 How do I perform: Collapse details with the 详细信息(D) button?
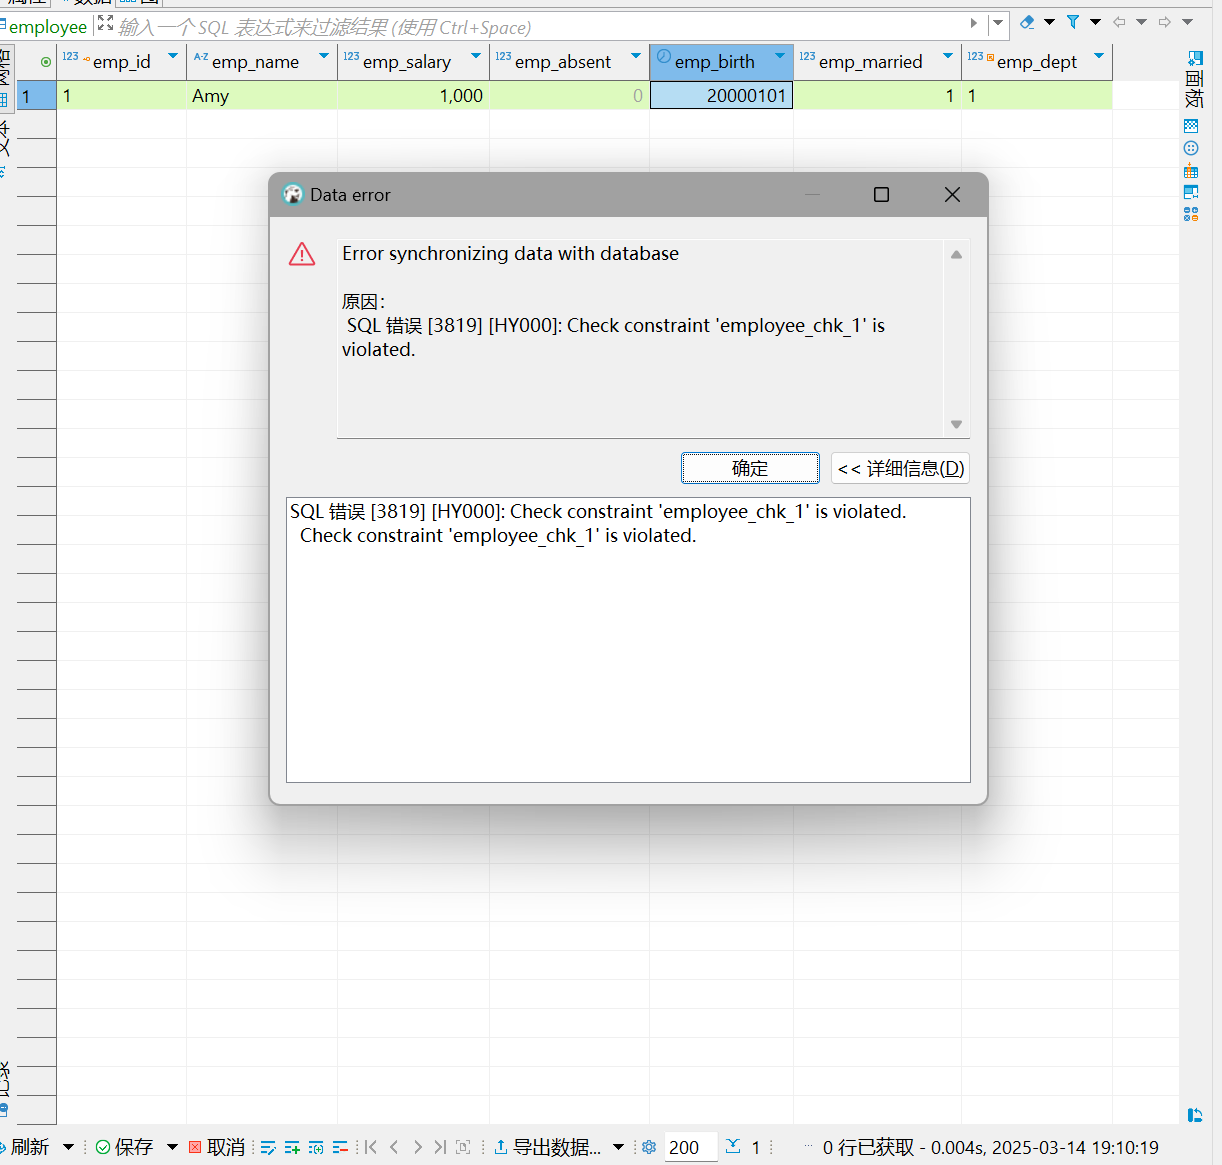coord(899,468)
